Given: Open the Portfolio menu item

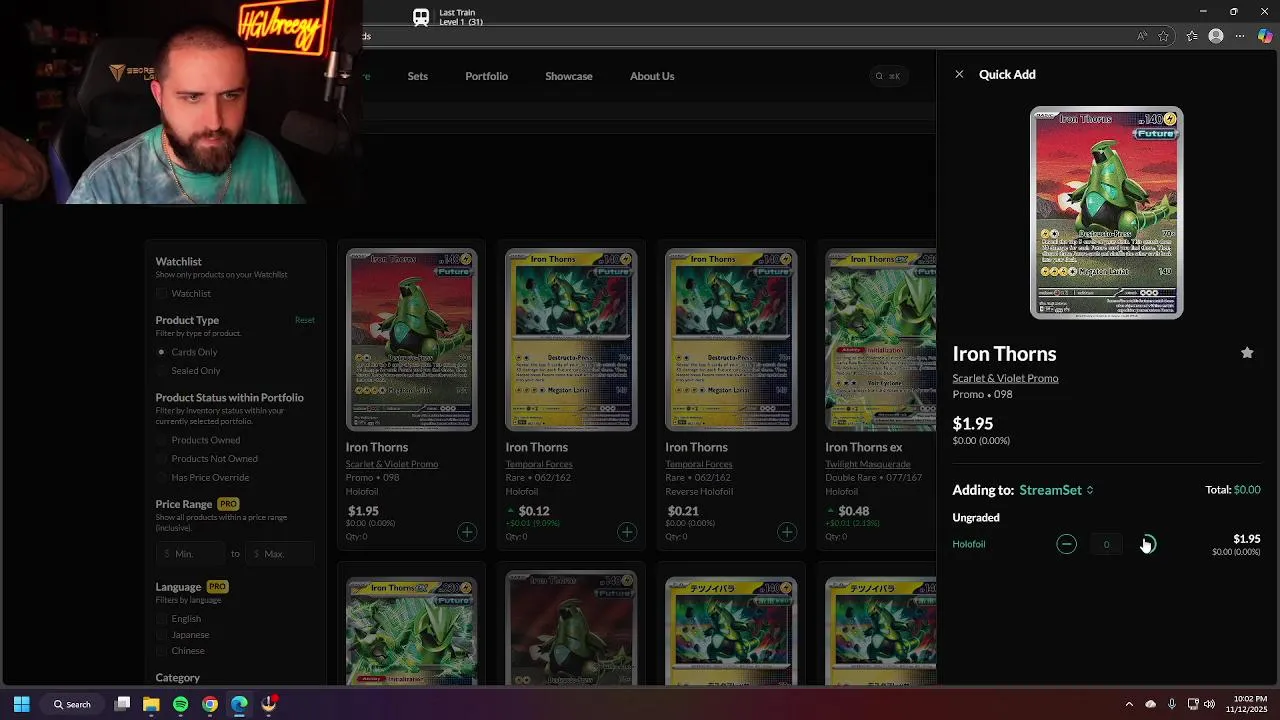Looking at the screenshot, I should coord(486,76).
